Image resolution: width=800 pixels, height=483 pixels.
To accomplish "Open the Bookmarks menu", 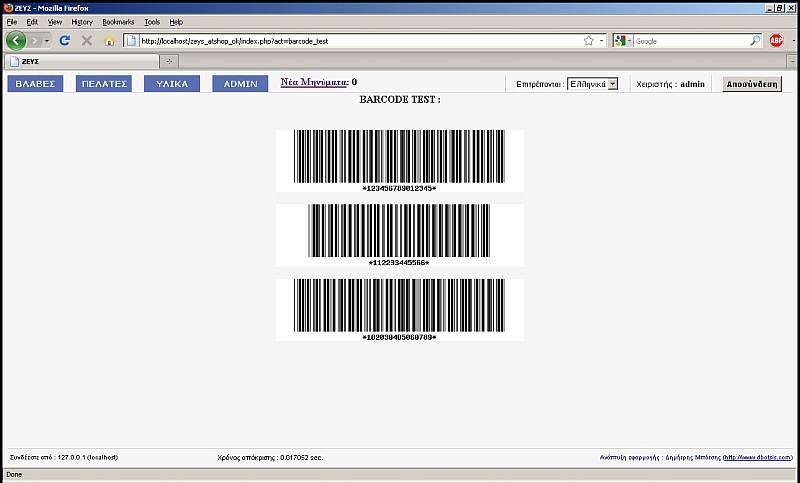I will click(x=118, y=22).
